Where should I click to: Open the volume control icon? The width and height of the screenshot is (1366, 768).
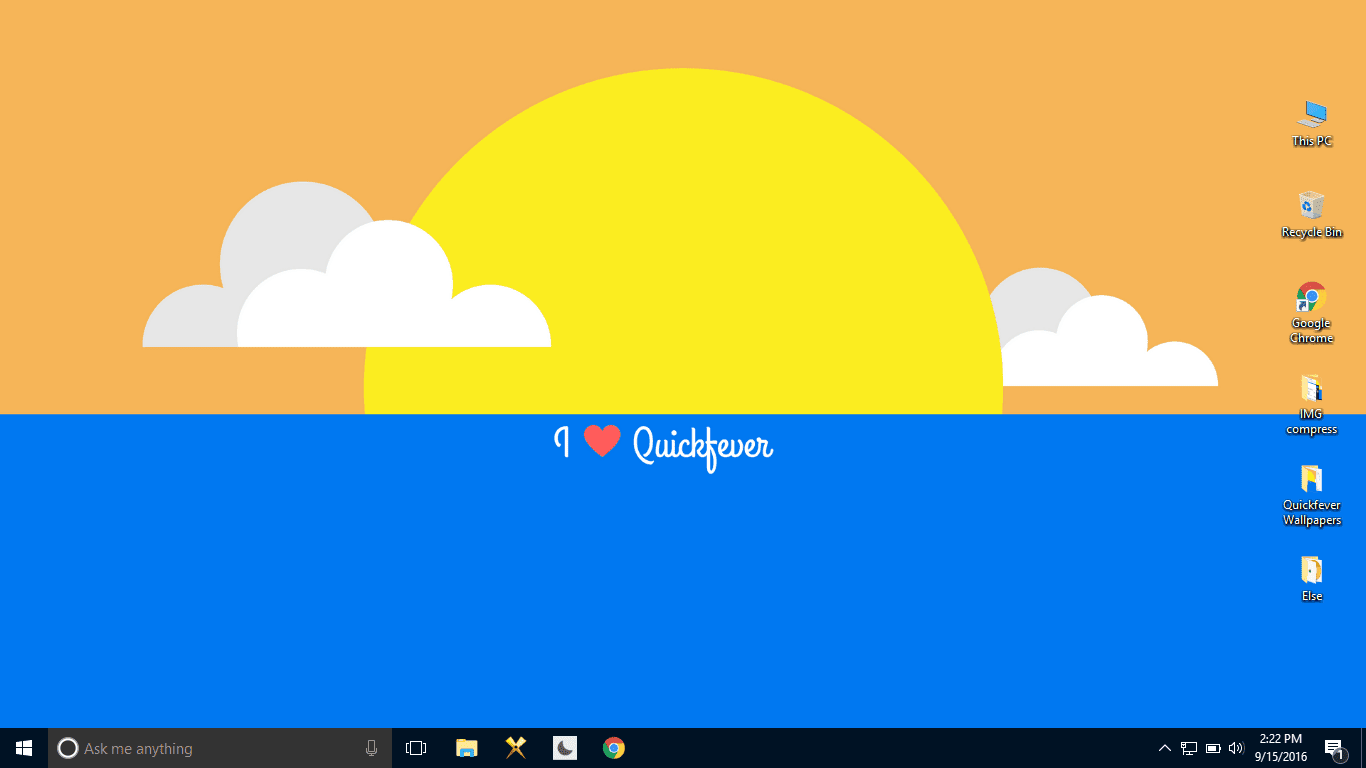[1236, 748]
